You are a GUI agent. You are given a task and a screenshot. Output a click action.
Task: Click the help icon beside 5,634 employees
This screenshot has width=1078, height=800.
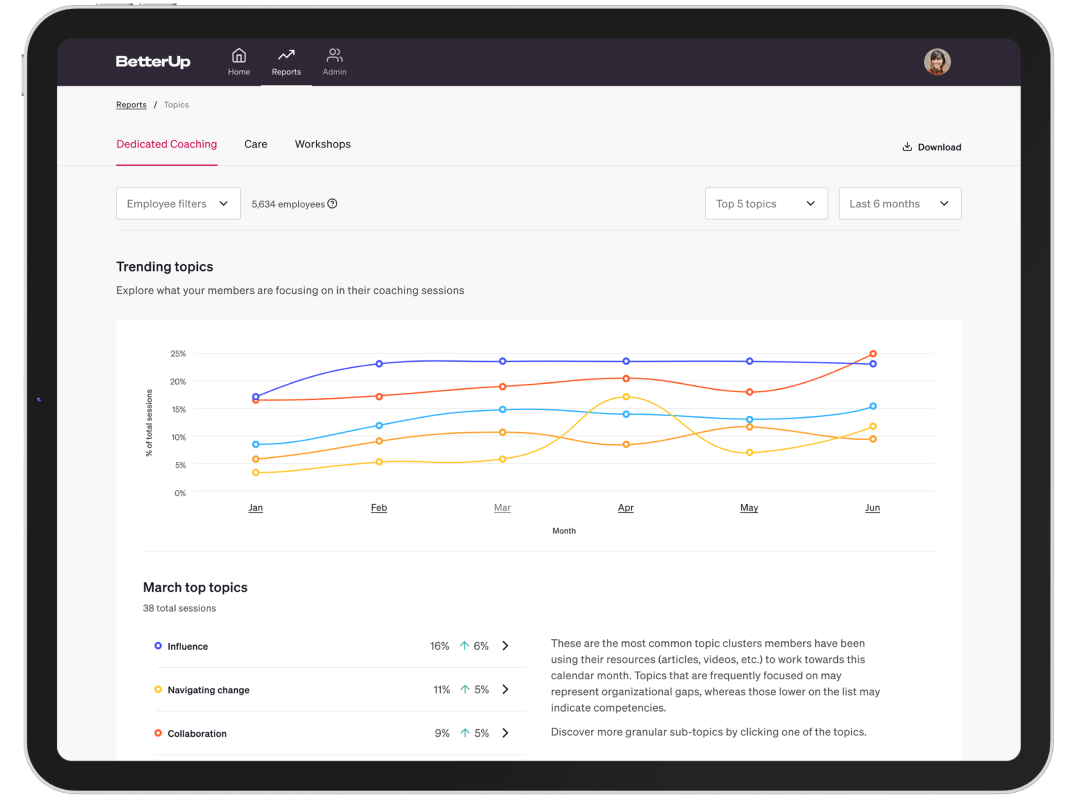tap(333, 204)
